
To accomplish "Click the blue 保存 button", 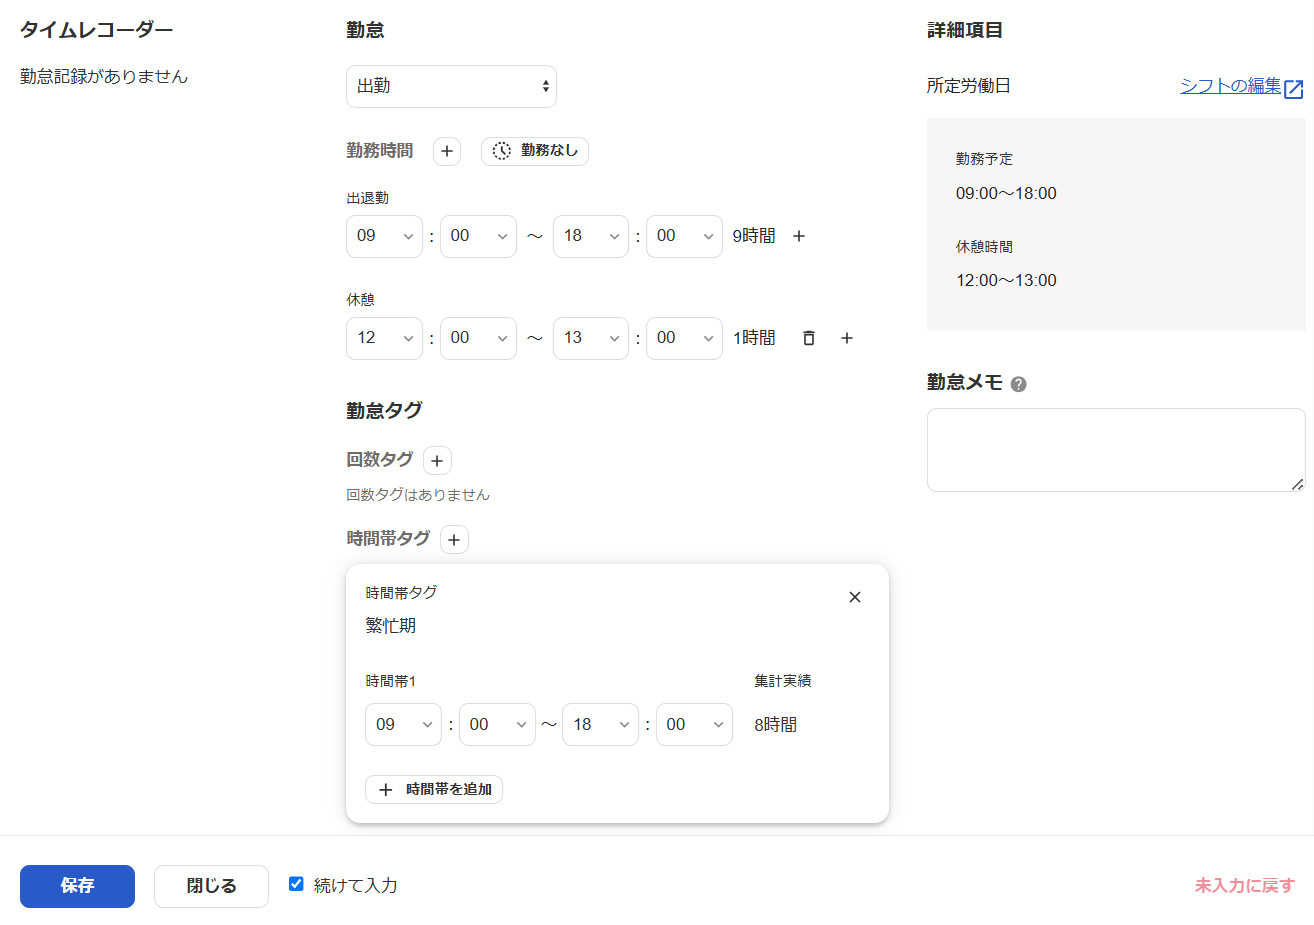I will point(77,886).
